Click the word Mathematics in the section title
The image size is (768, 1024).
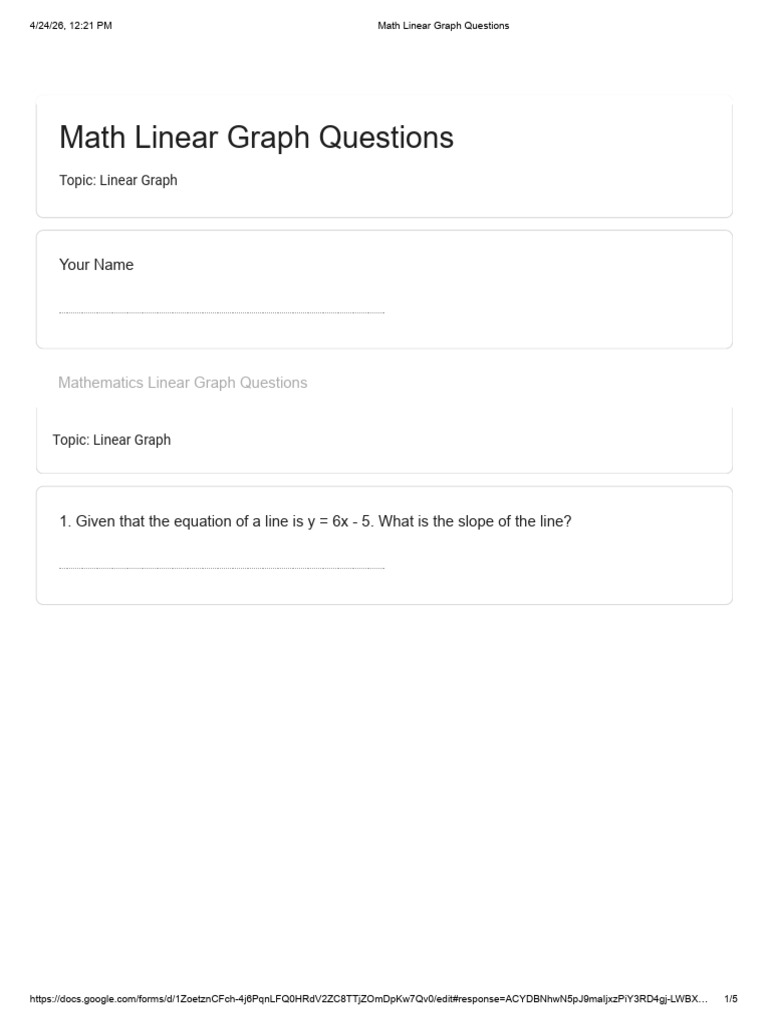click(101, 383)
